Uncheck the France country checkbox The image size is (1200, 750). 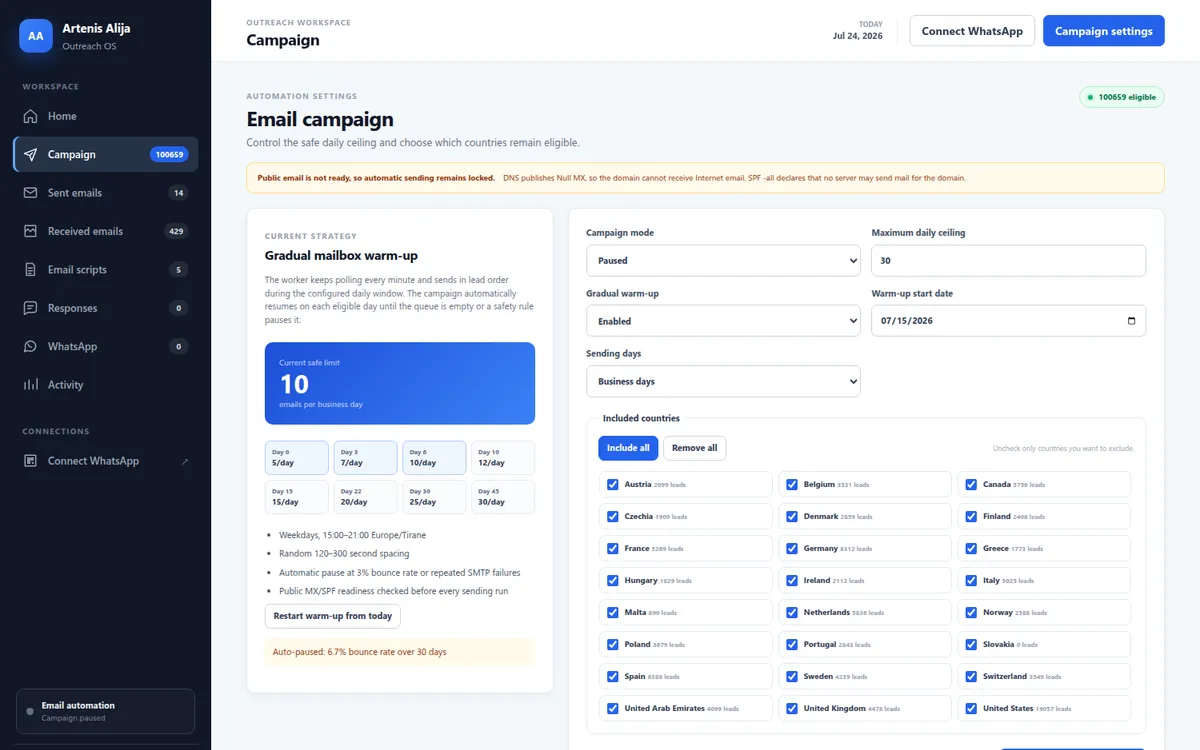[x=613, y=548]
